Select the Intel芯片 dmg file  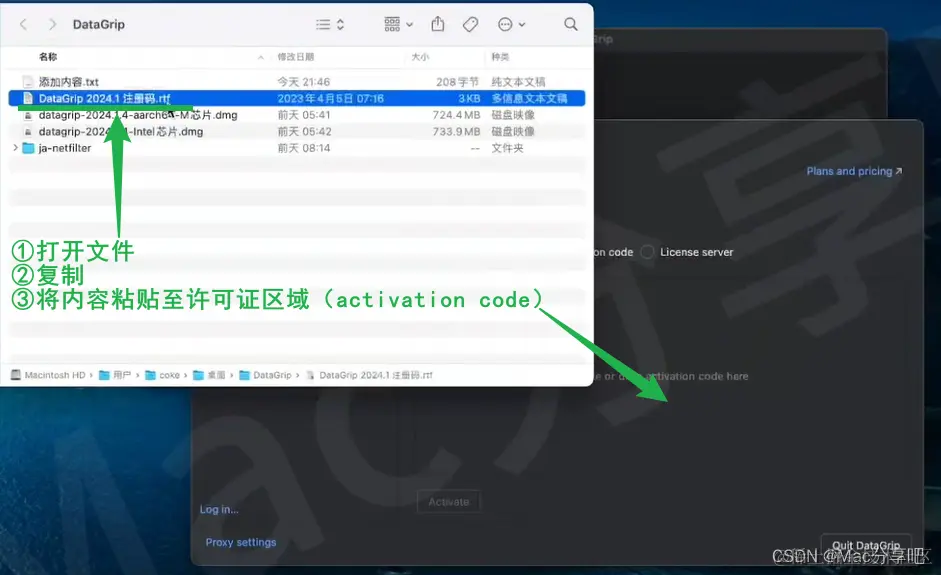point(296,131)
